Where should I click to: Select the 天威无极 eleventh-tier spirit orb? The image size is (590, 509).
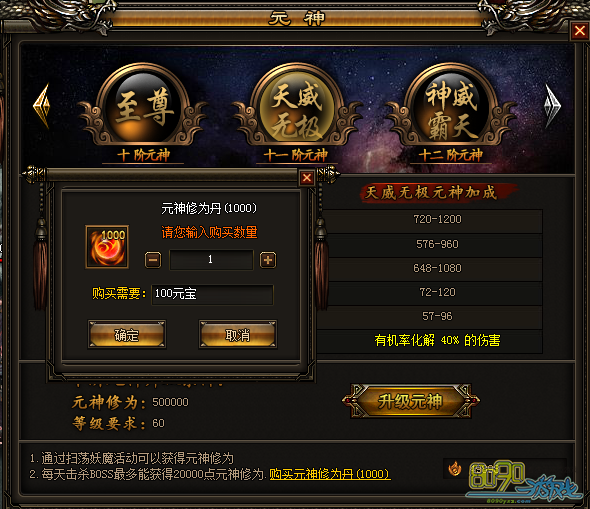click(x=297, y=106)
